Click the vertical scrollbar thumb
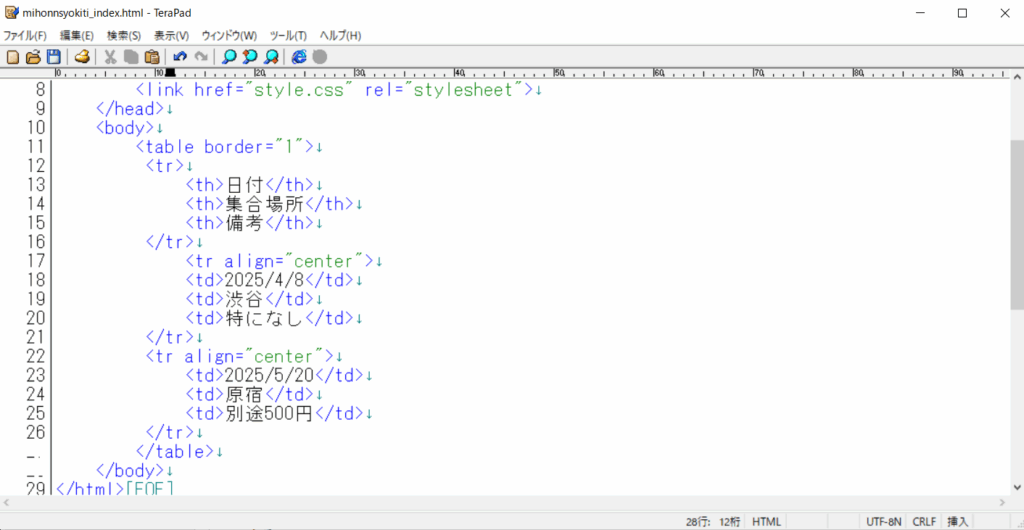Screen dimensions: 1024x530 coord(1016,225)
